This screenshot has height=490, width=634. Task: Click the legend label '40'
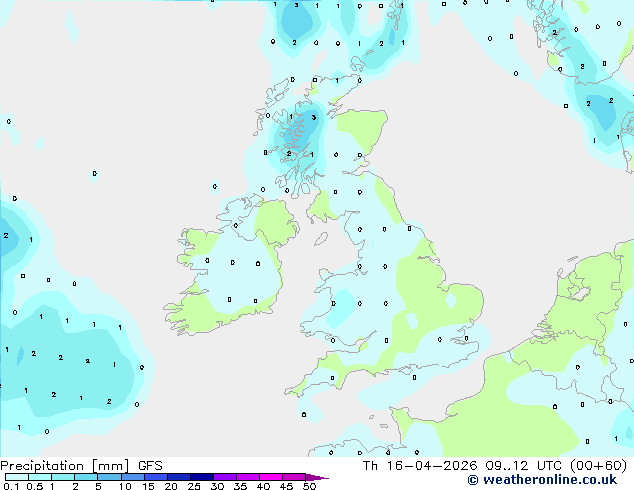point(263,486)
